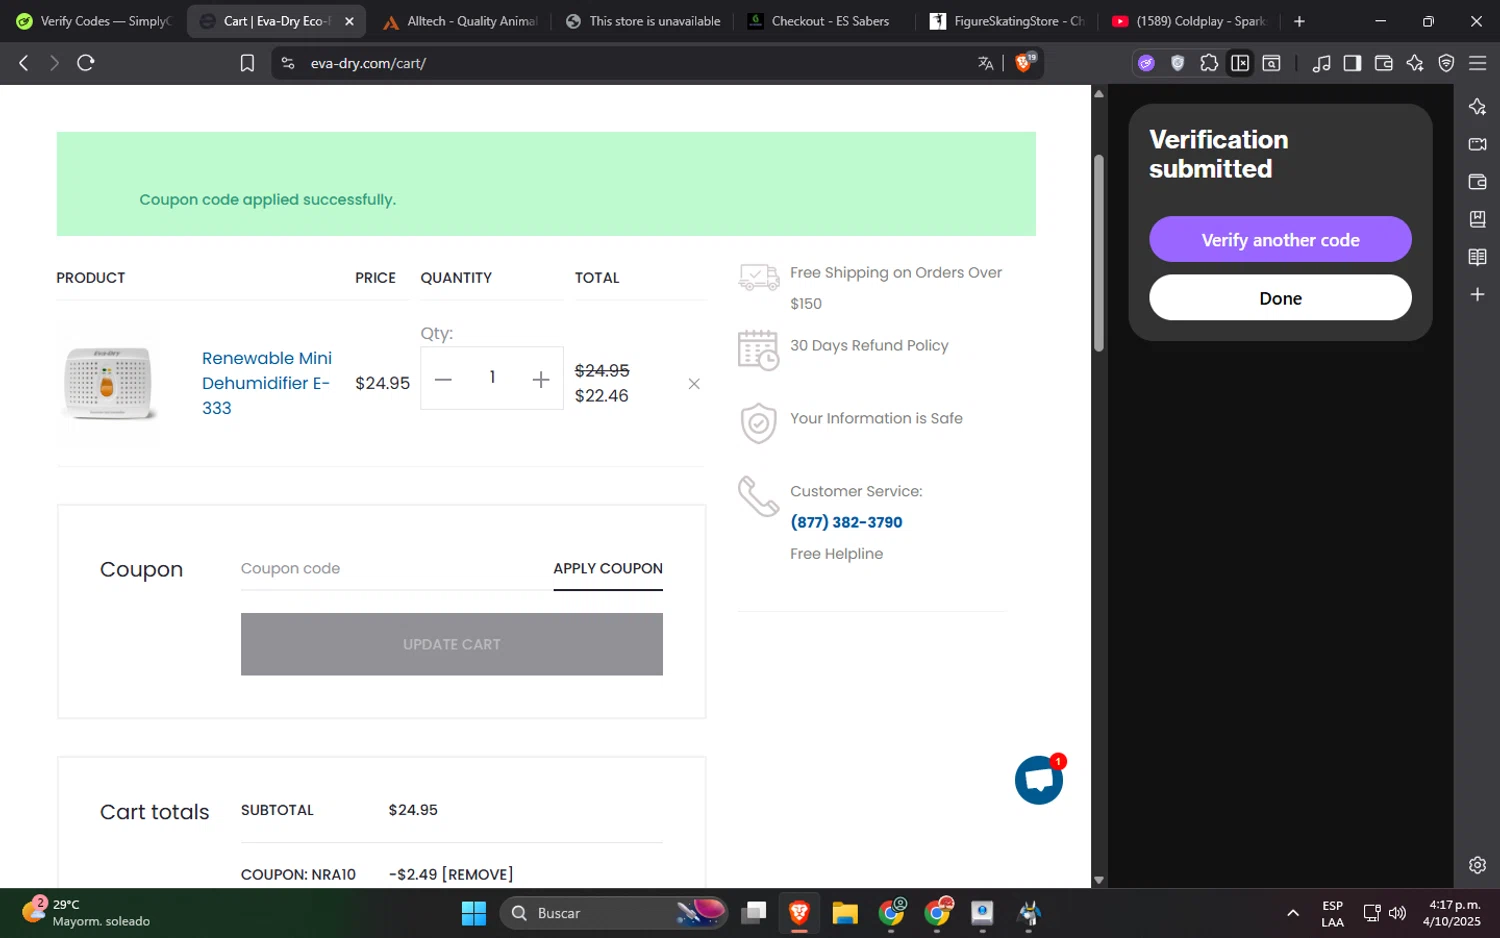The width and height of the screenshot is (1500, 938).
Task: Decrease quantity with minus button
Action: [443, 379]
